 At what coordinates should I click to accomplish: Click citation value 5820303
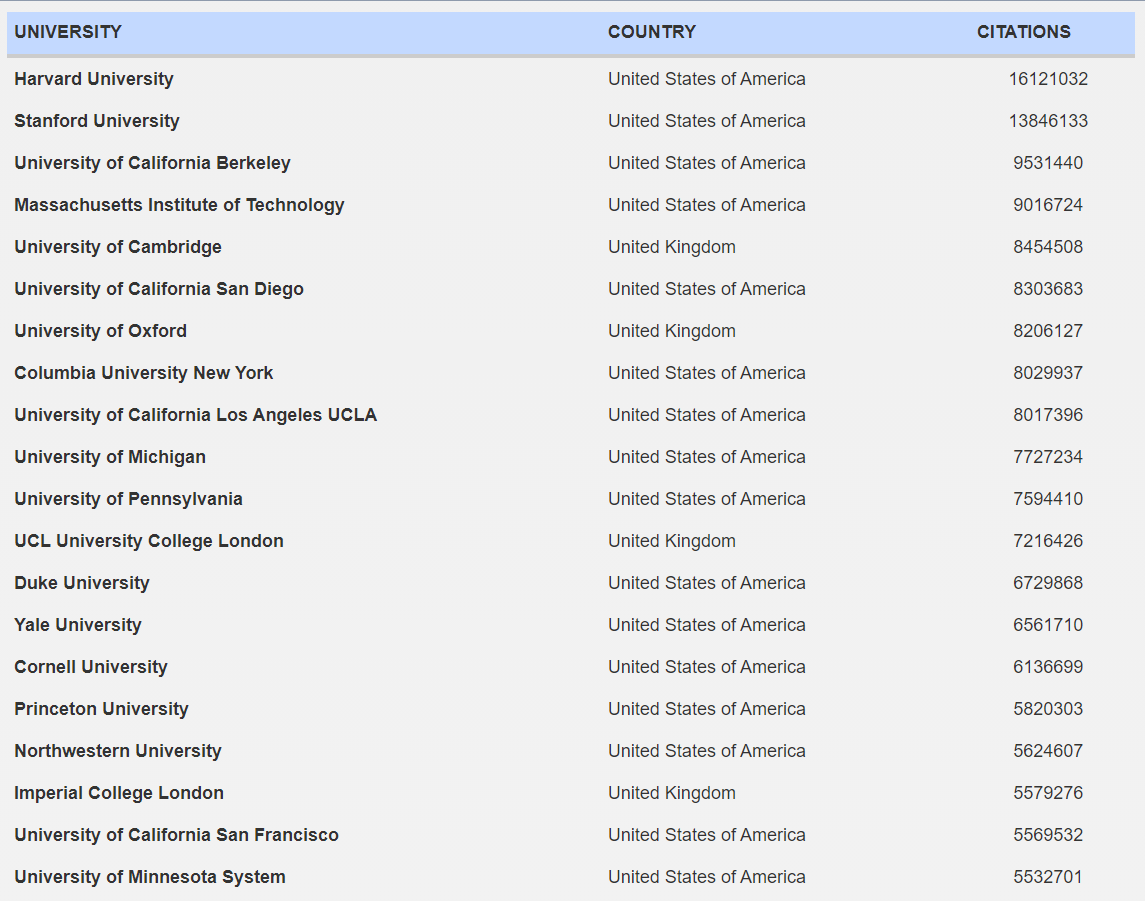point(1048,709)
